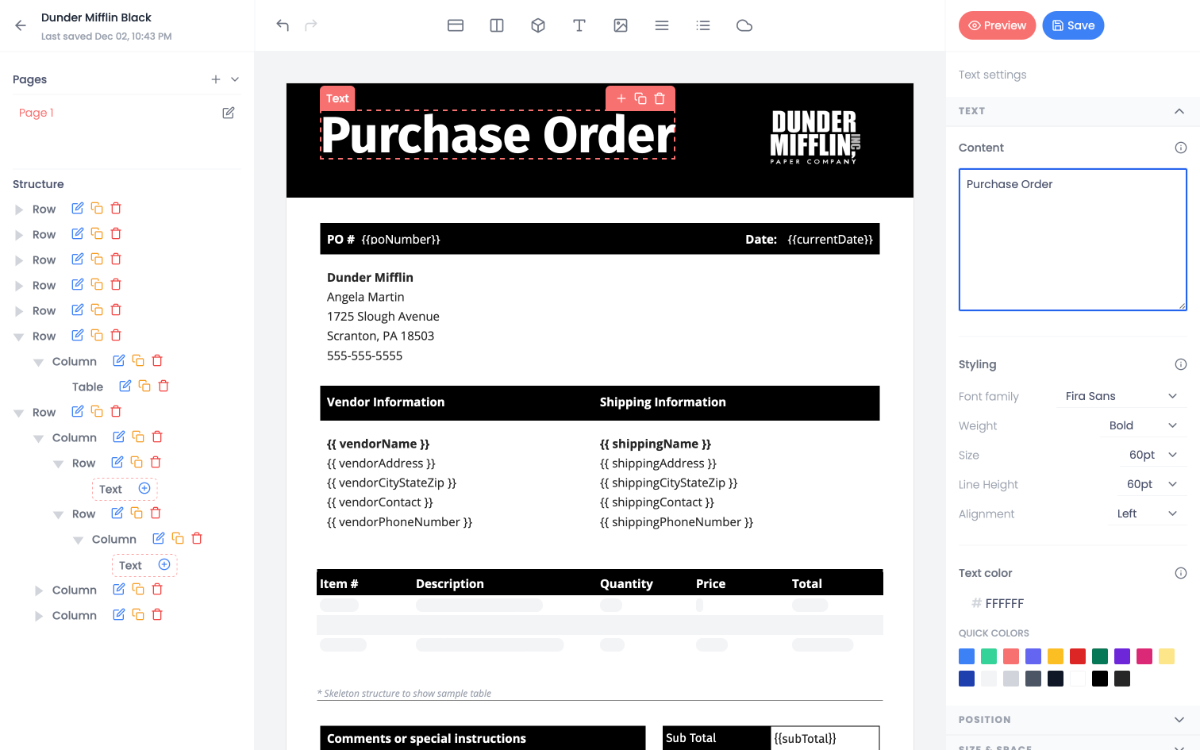Image resolution: width=1200 pixels, height=750 pixels.
Task: Open the Font family dropdown showing Fira Sans
Action: coord(1120,396)
